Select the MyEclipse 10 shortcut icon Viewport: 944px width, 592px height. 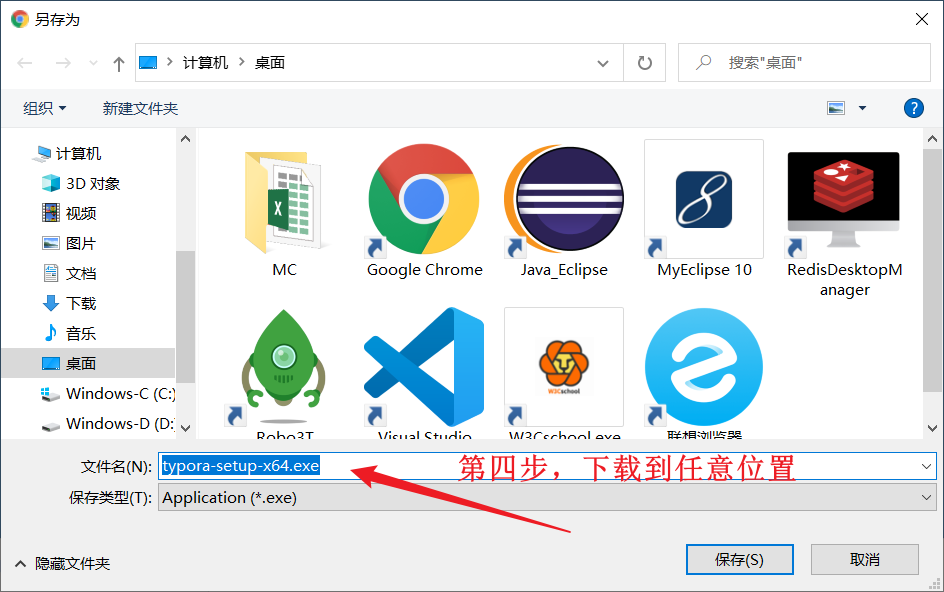tap(704, 199)
